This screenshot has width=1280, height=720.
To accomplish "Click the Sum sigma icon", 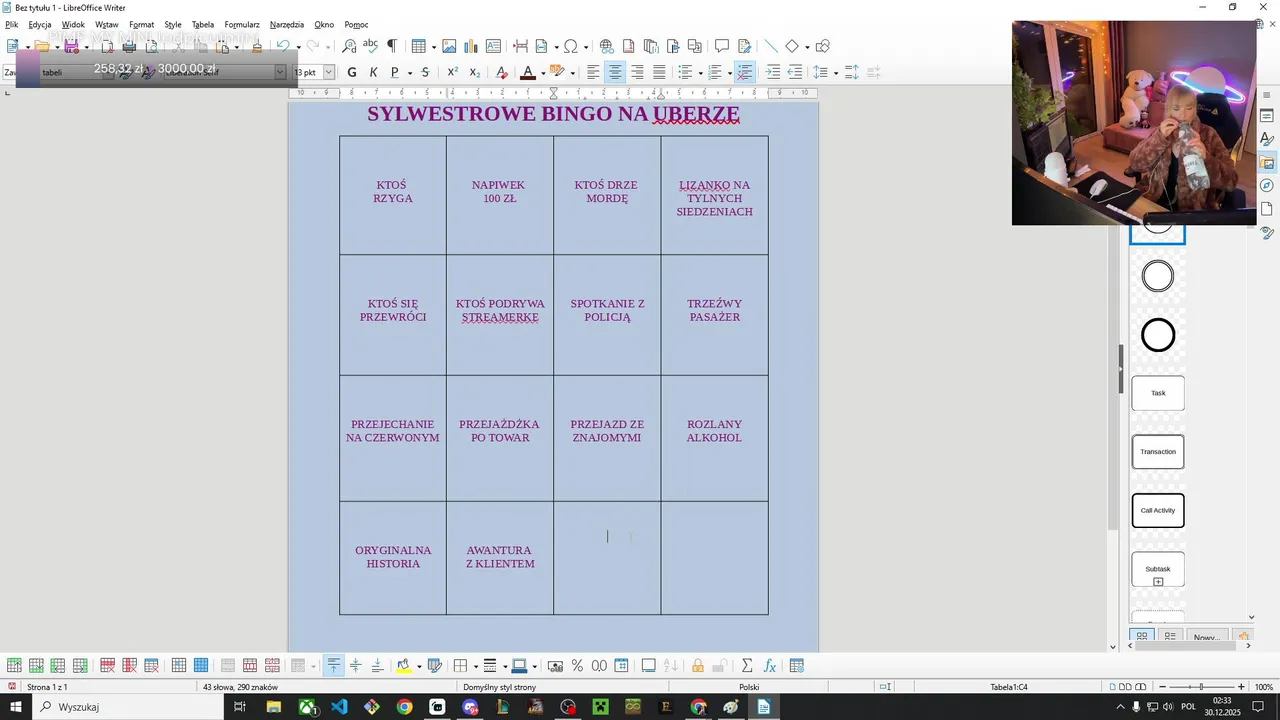I will pyautogui.click(x=746, y=665).
